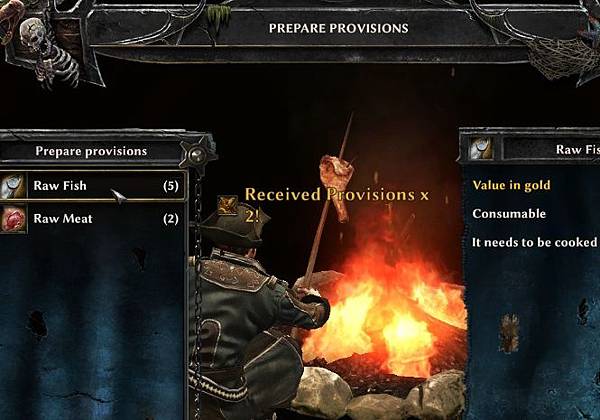The height and width of the screenshot is (420, 600).
Task: Click the Prepare provisions panel header
Action: click(91, 151)
